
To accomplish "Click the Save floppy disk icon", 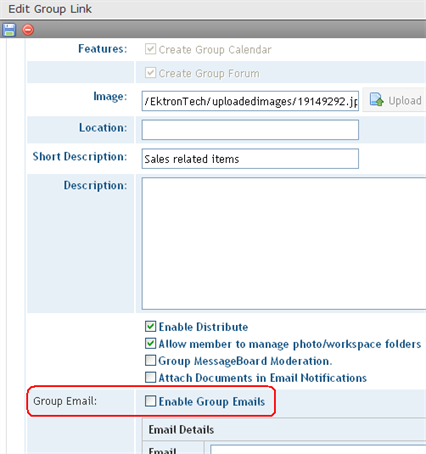I will pos(9,30).
